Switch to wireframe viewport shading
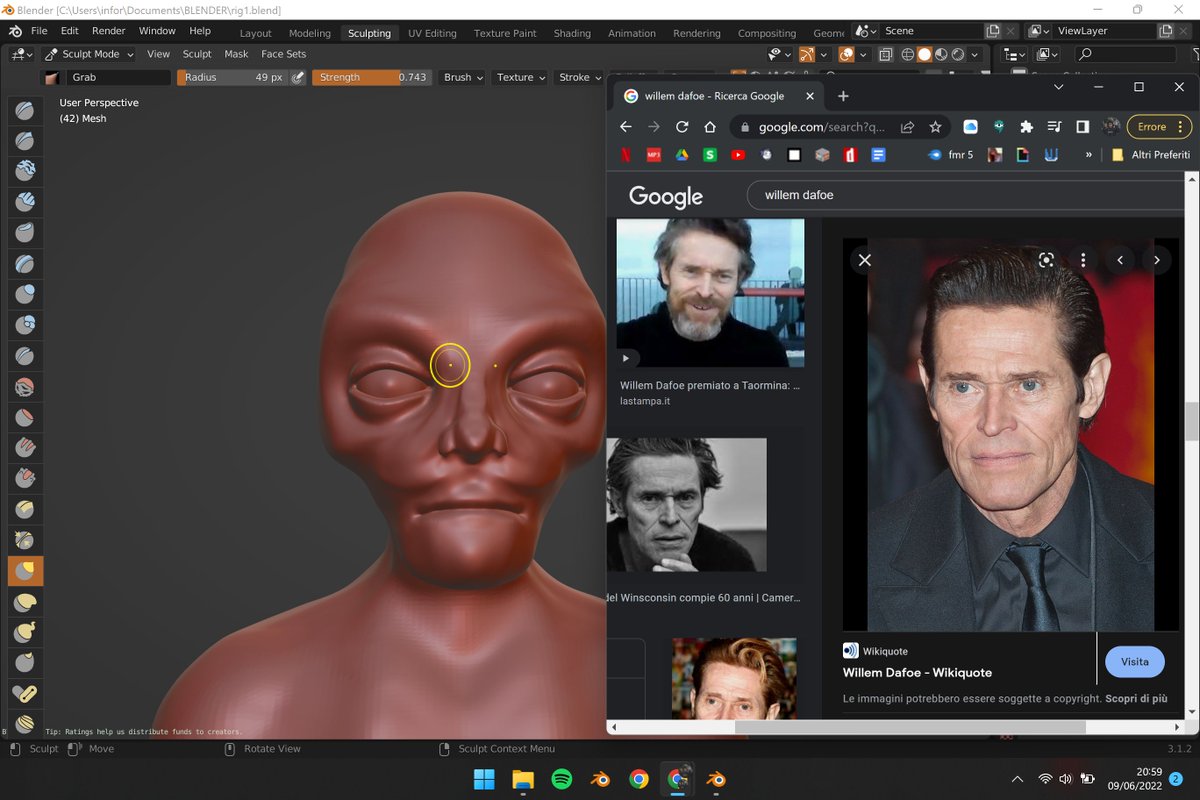Image resolution: width=1200 pixels, height=800 pixels. (x=908, y=54)
